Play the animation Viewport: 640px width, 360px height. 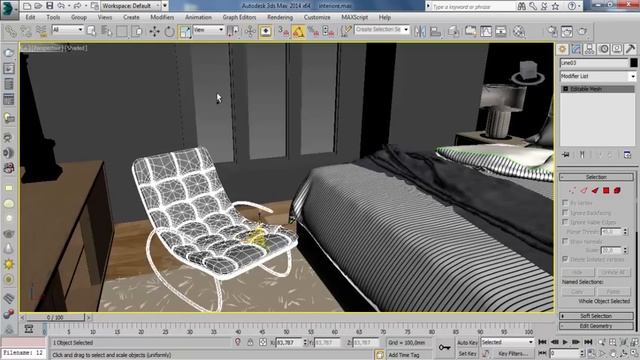pos(565,342)
